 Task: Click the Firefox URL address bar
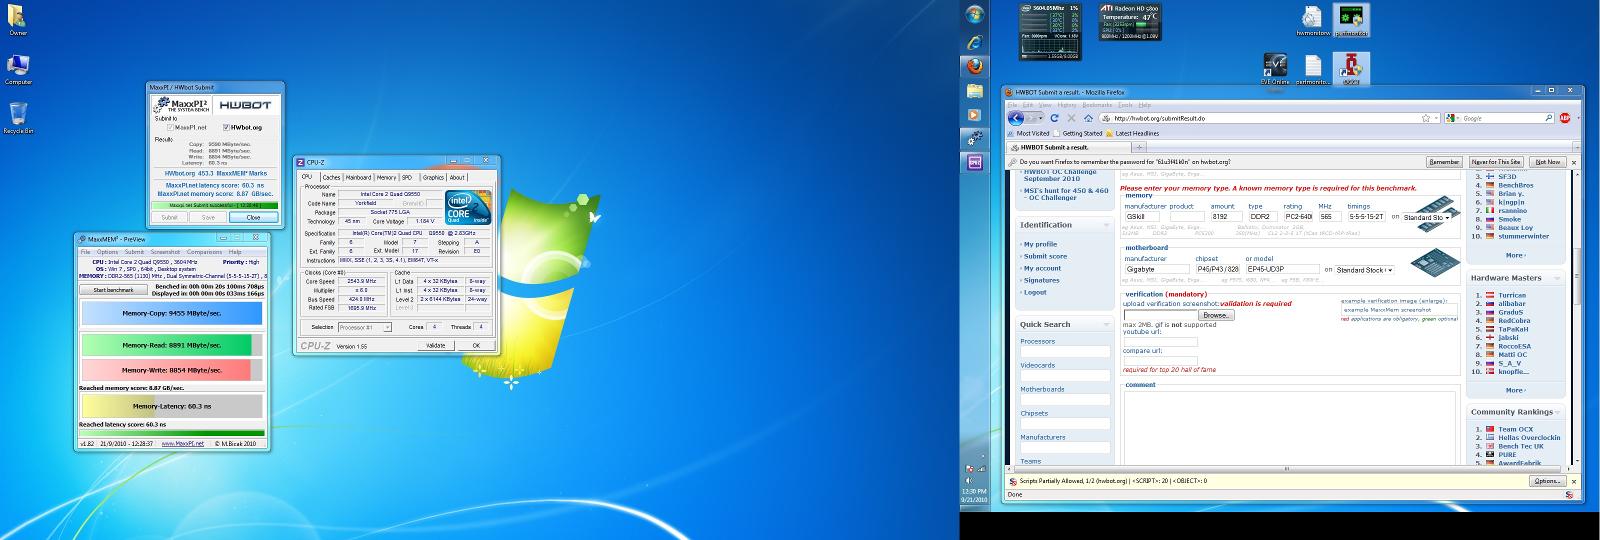(1261, 118)
